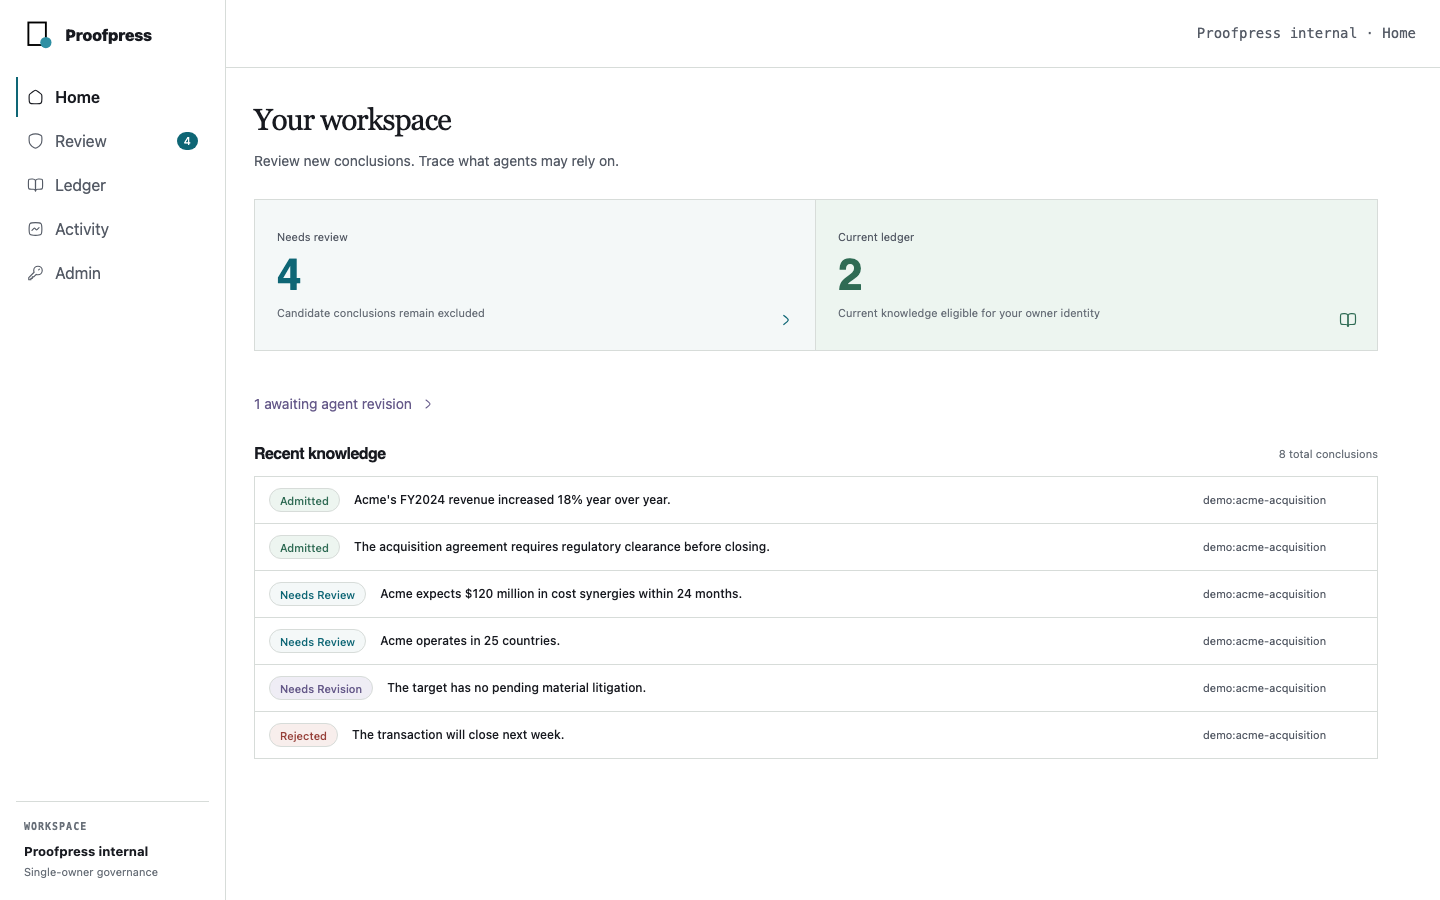The height and width of the screenshot is (900, 1440).
Task: Click the chevron arrow in Needs review card
Action: coord(786,320)
